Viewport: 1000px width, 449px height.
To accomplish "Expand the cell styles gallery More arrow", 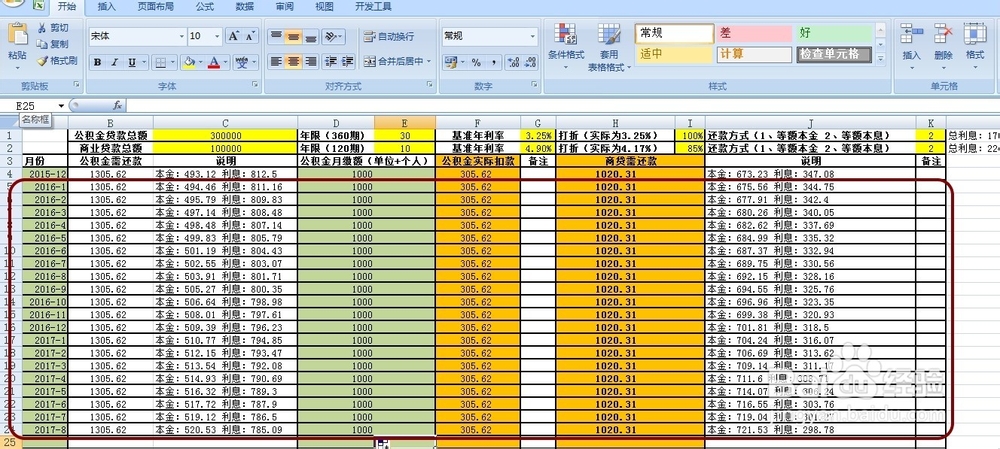I will (x=881, y=59).
